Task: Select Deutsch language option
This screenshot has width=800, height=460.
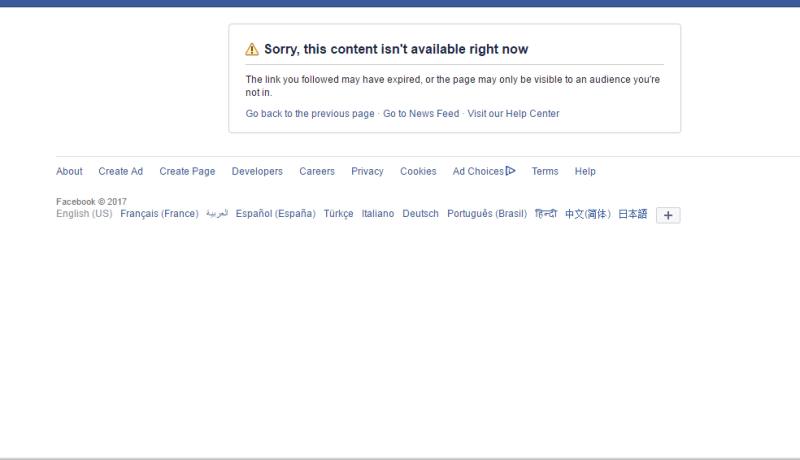Action: (420, 214)
